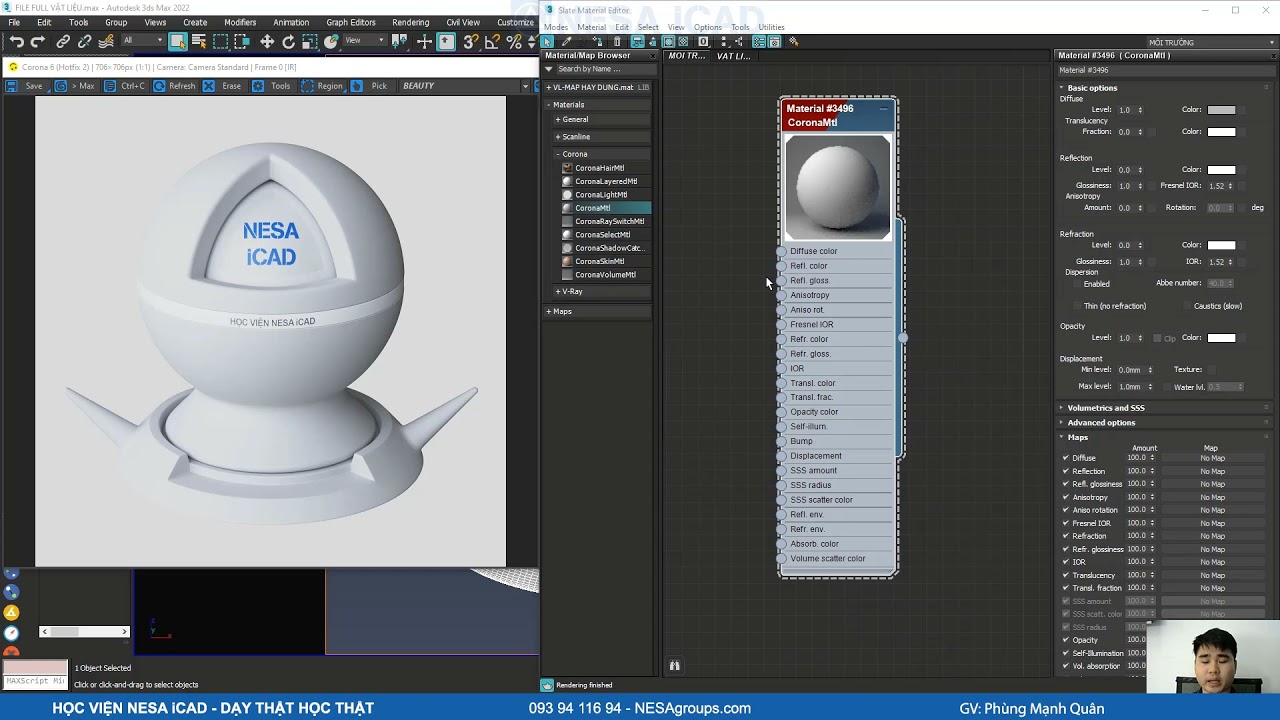Open the Modes menu in Slate Material Editor
The height and width of the screenshot is (720, 1280).
(x=556, y=27)
